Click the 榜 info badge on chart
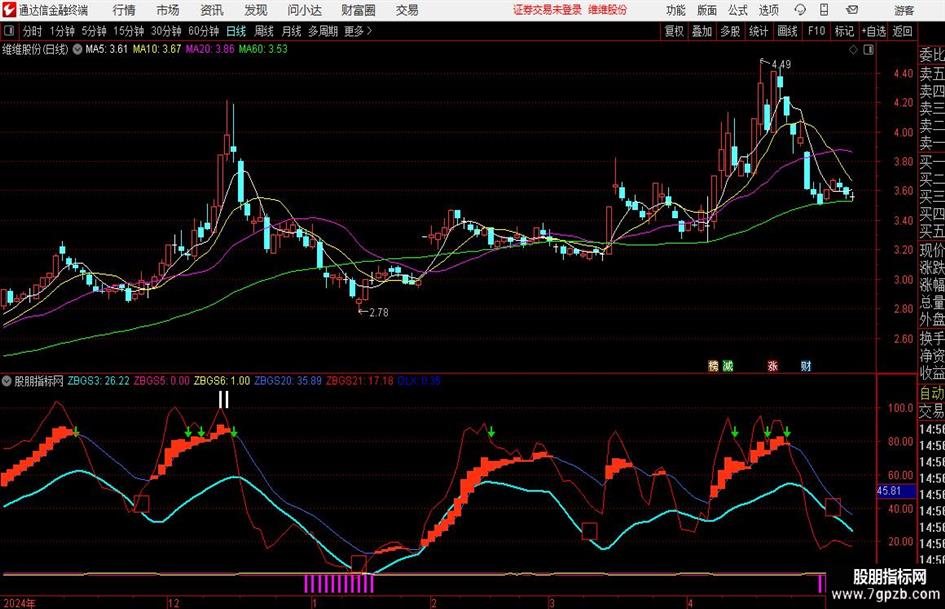 click(x=714, y=365)
